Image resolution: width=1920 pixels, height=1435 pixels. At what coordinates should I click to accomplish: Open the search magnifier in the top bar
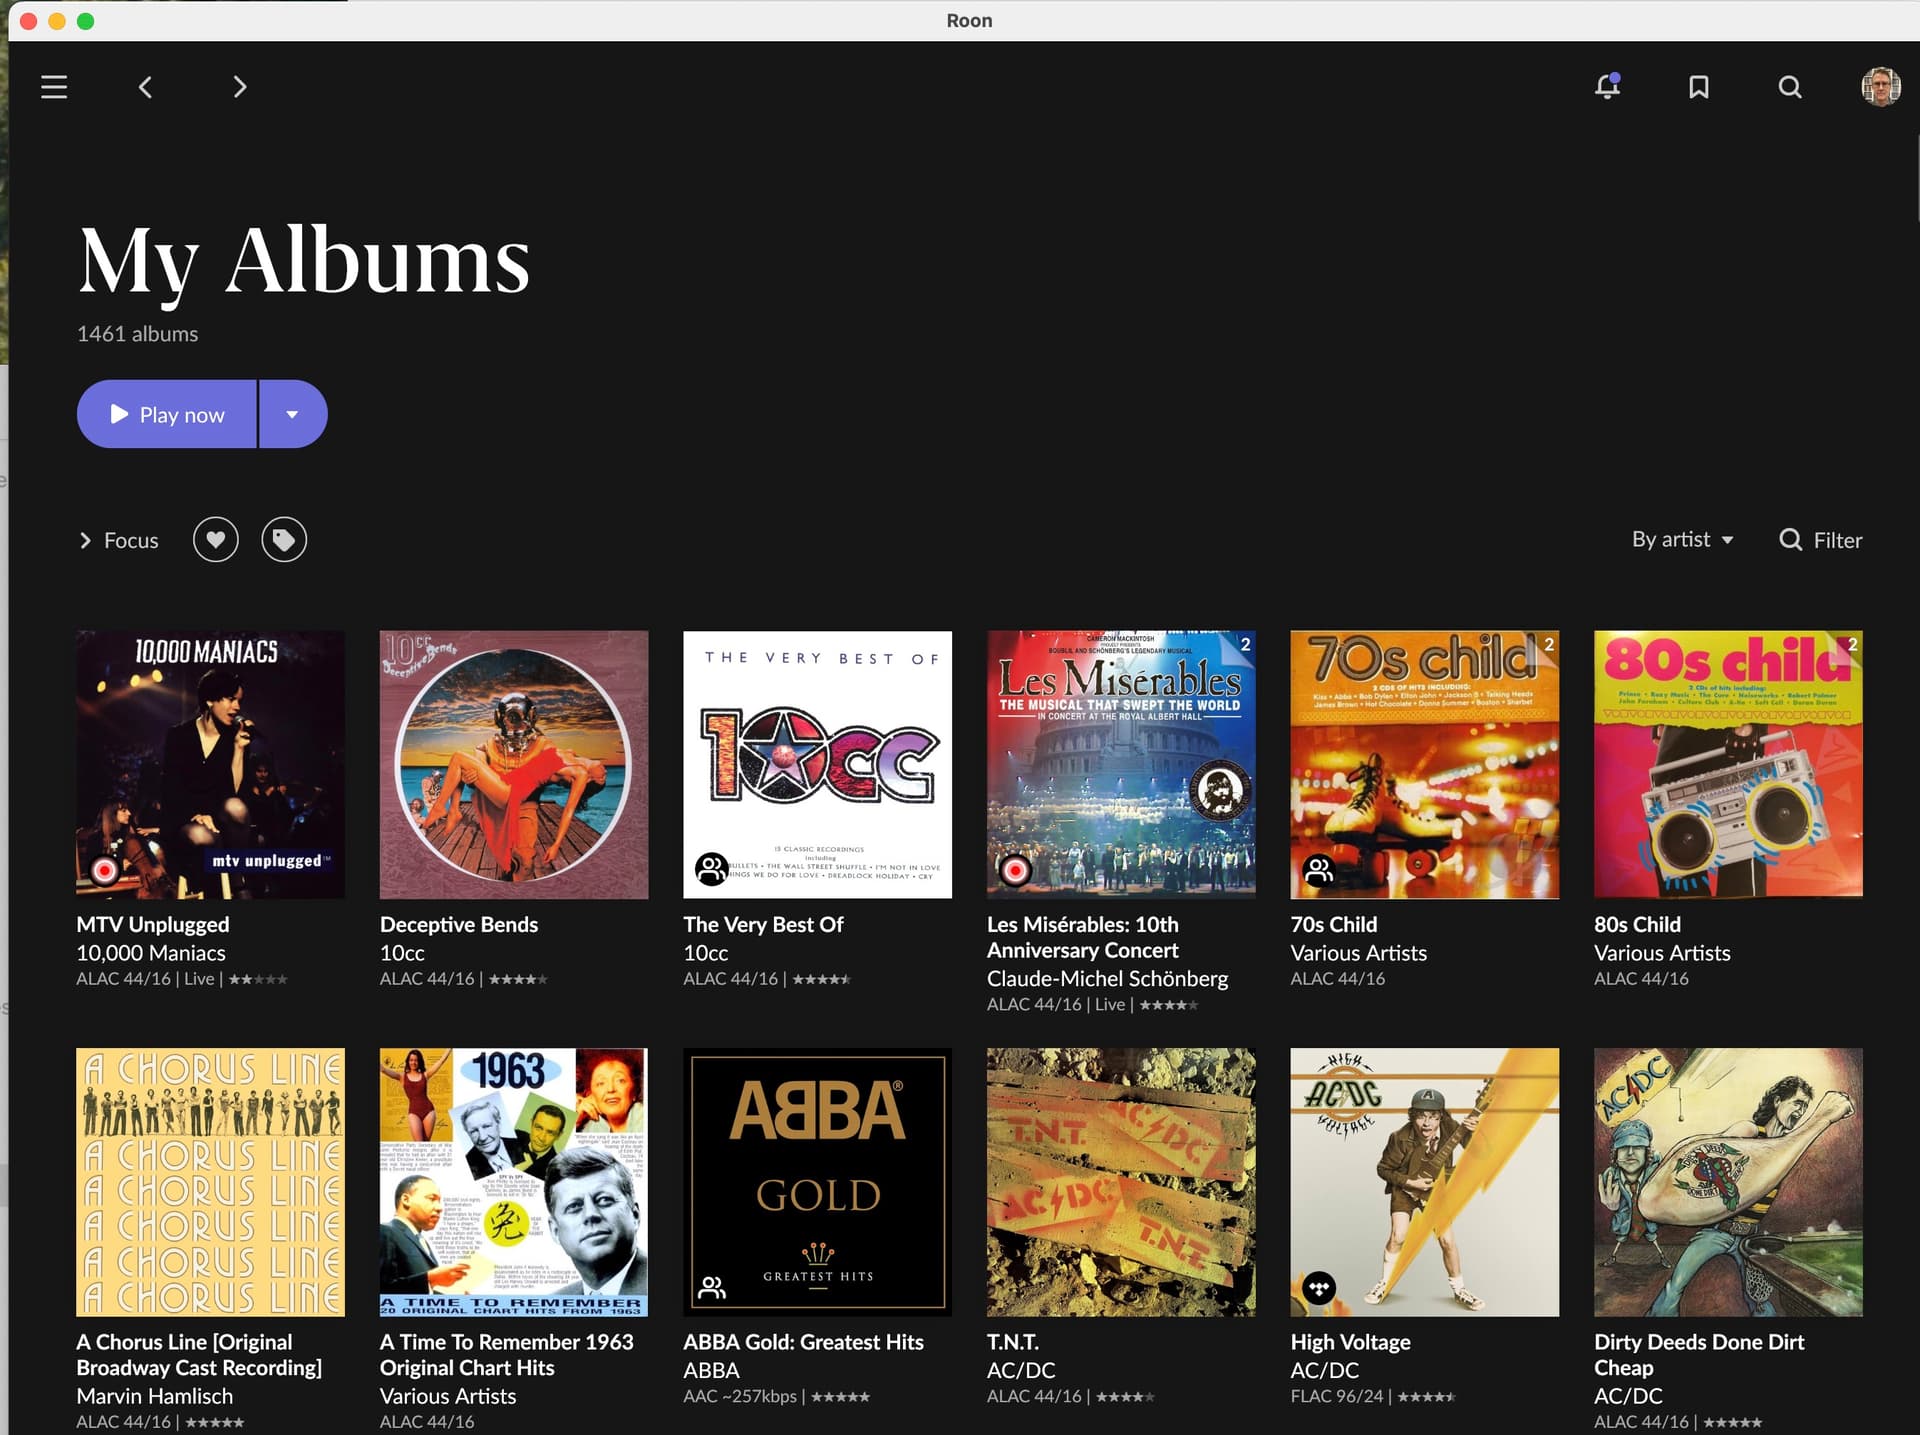pos(1790,87)
